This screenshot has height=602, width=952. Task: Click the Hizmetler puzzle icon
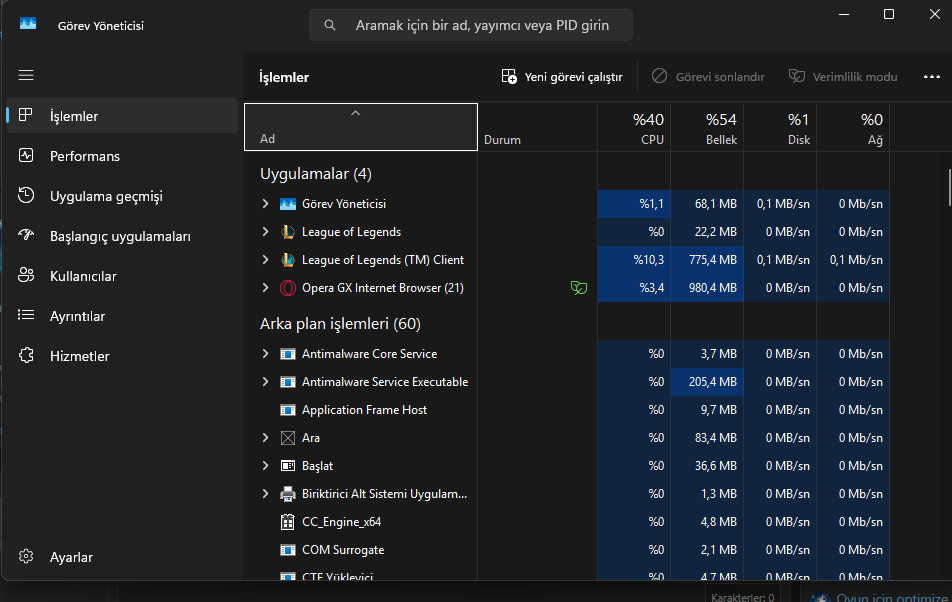click(27, 356)
